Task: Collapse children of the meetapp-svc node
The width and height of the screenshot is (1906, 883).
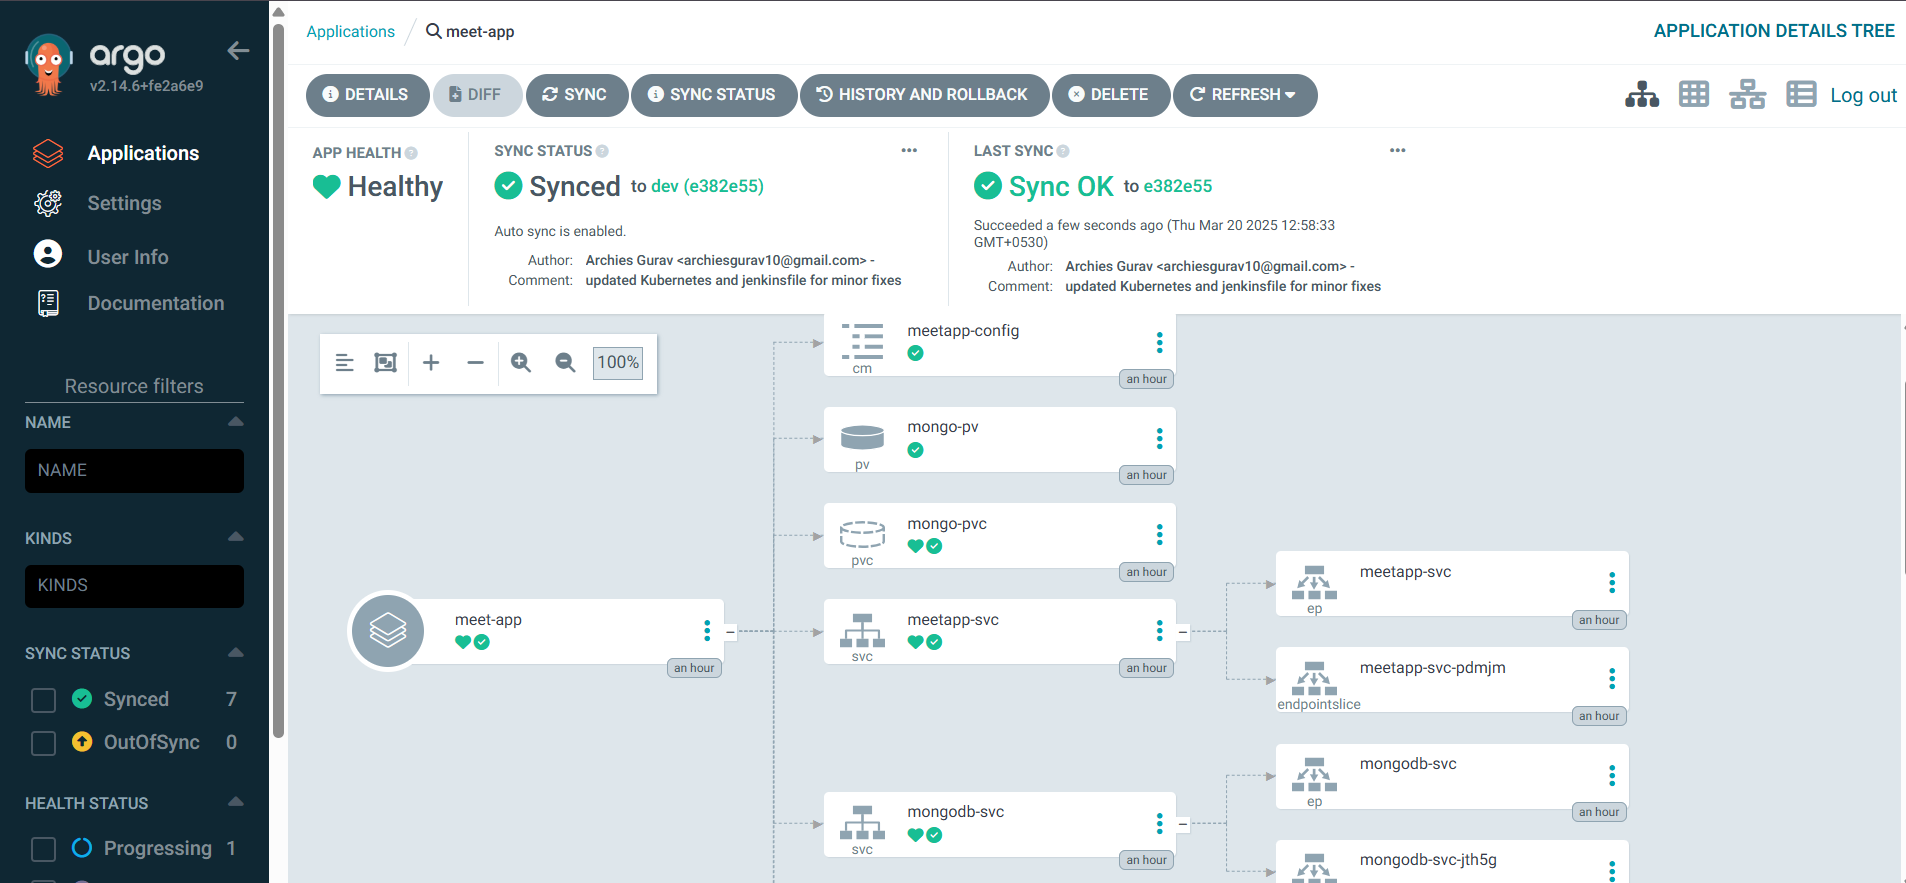Action: [1183, 632]
